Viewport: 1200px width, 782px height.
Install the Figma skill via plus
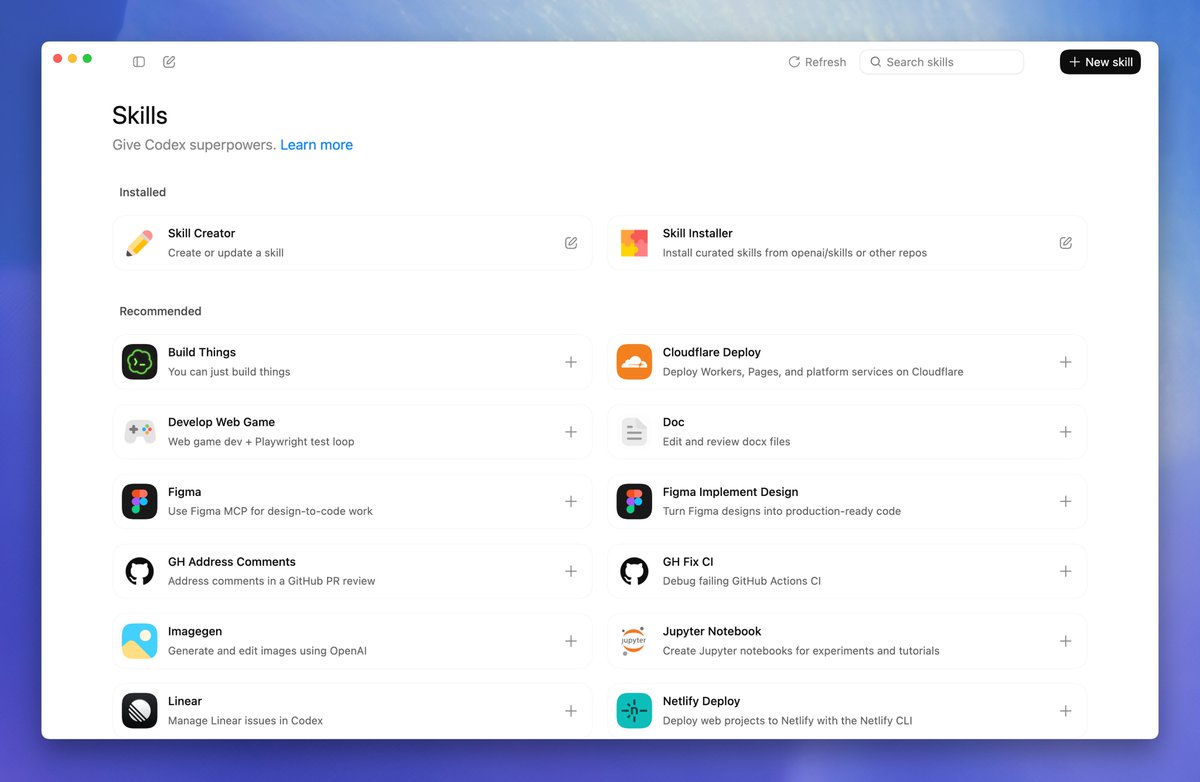pyautogui.click(x=571, y=501)
